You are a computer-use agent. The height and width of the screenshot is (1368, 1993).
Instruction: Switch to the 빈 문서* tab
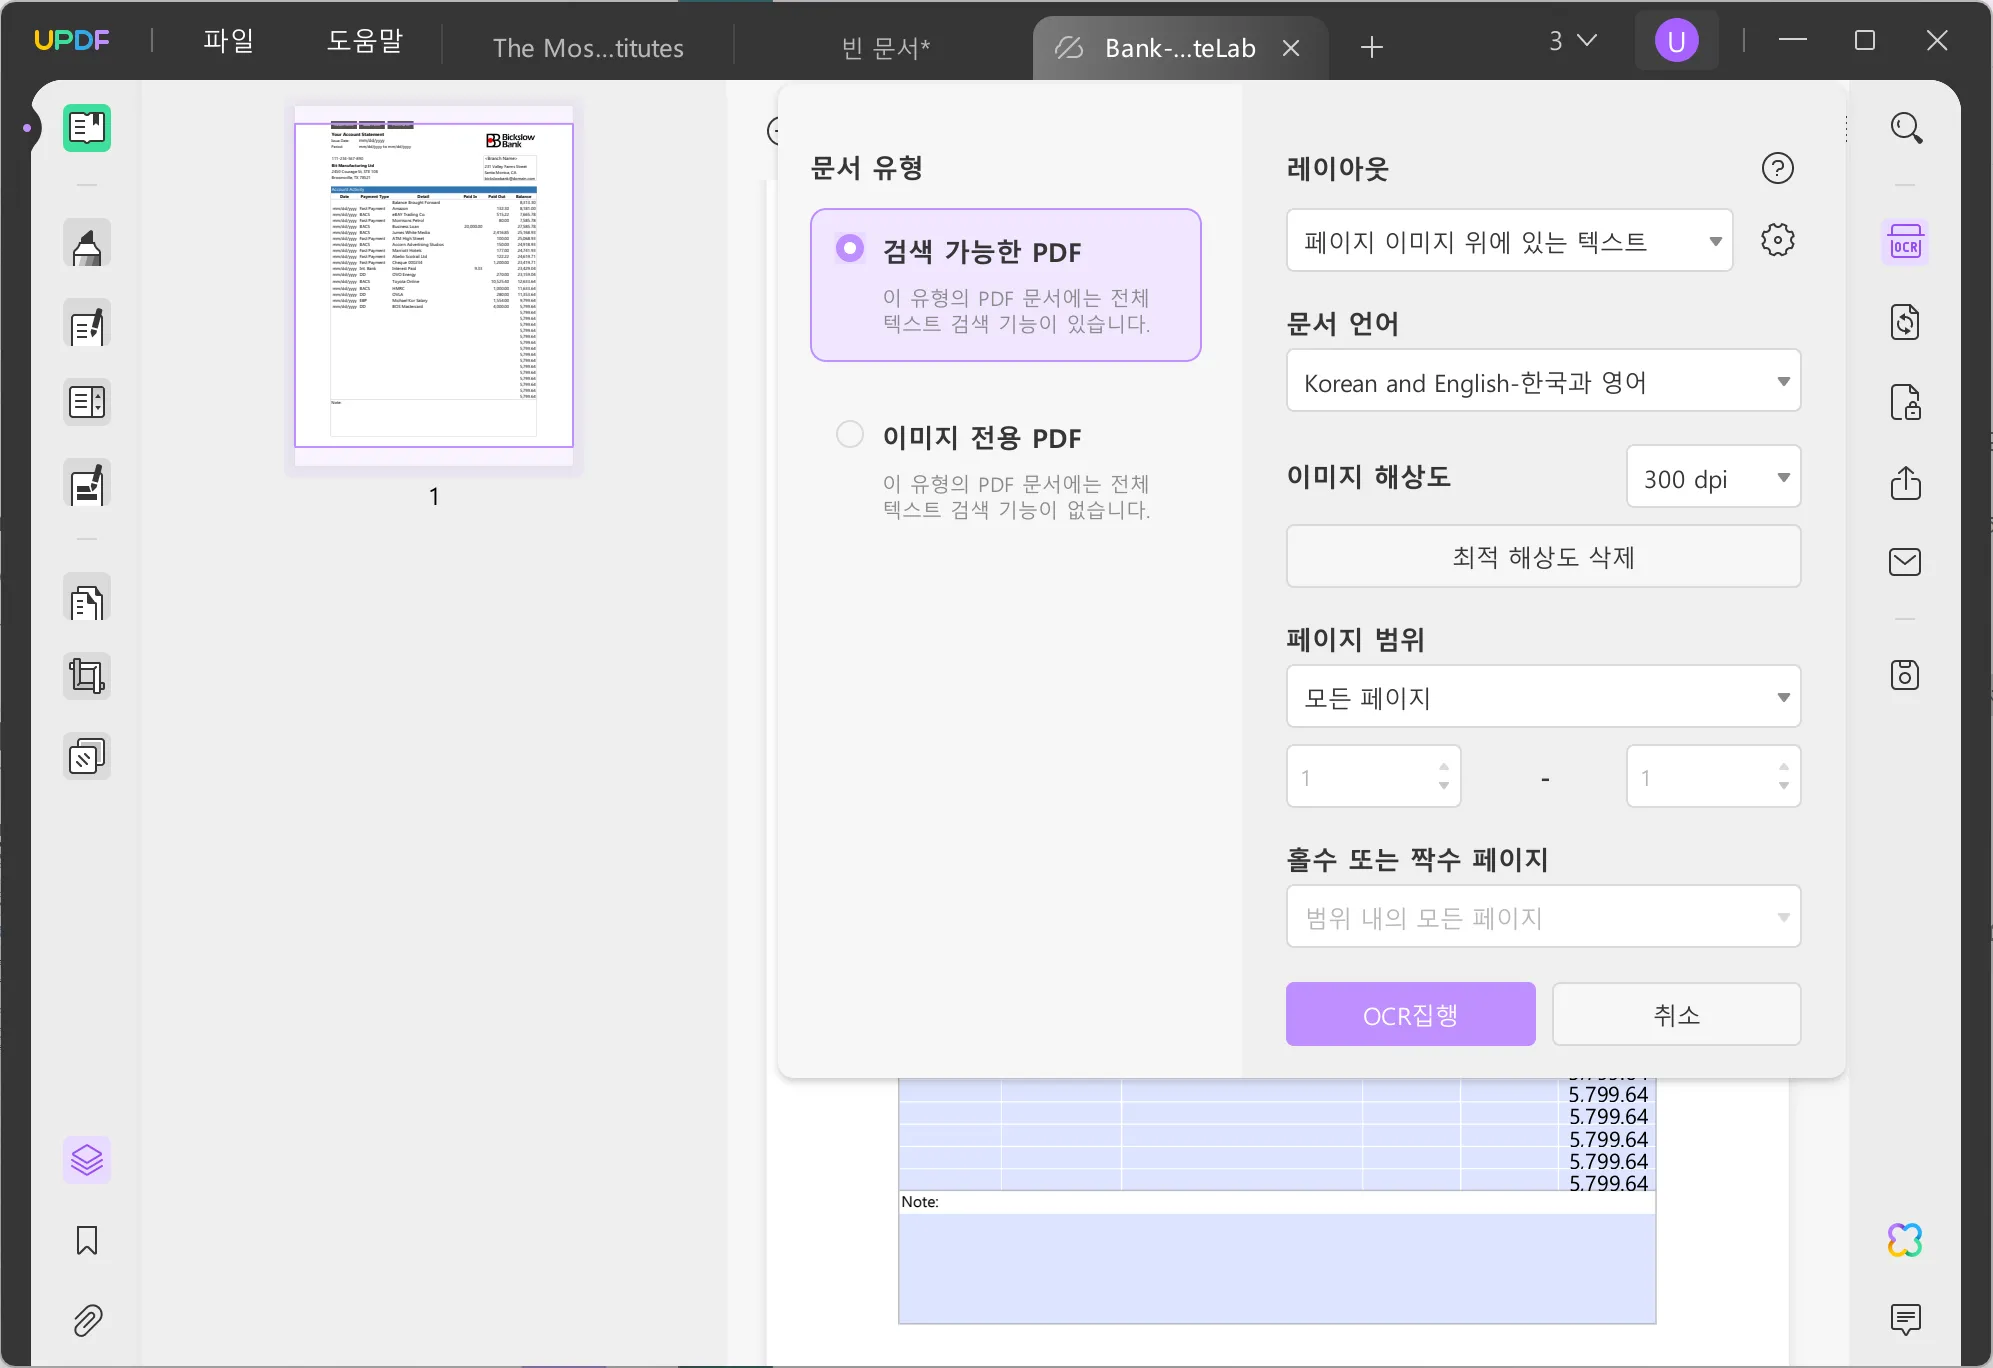(885, 47)
